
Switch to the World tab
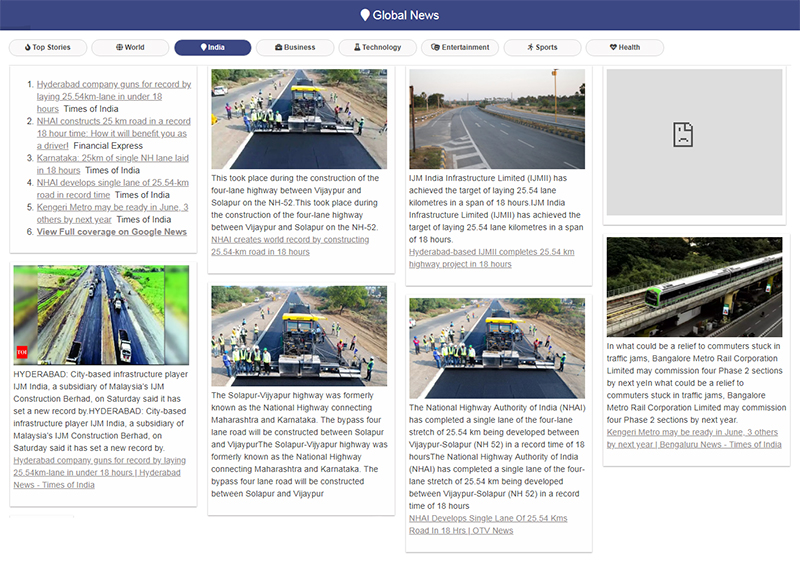tap(130, 47)
